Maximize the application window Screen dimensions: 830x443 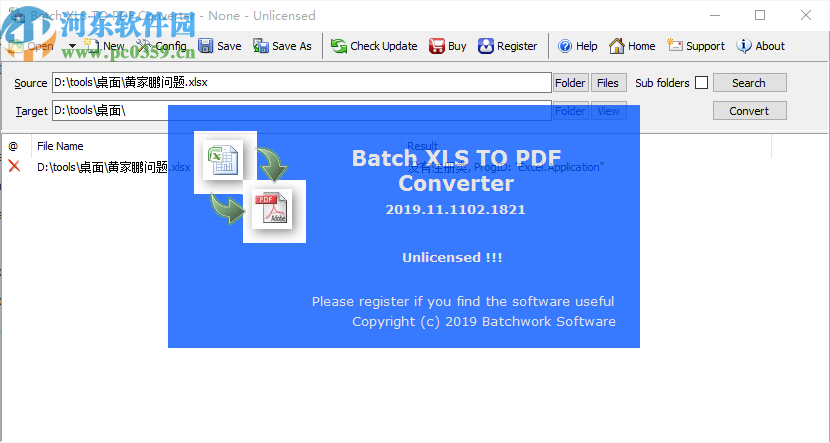click(x=760, y=15)
